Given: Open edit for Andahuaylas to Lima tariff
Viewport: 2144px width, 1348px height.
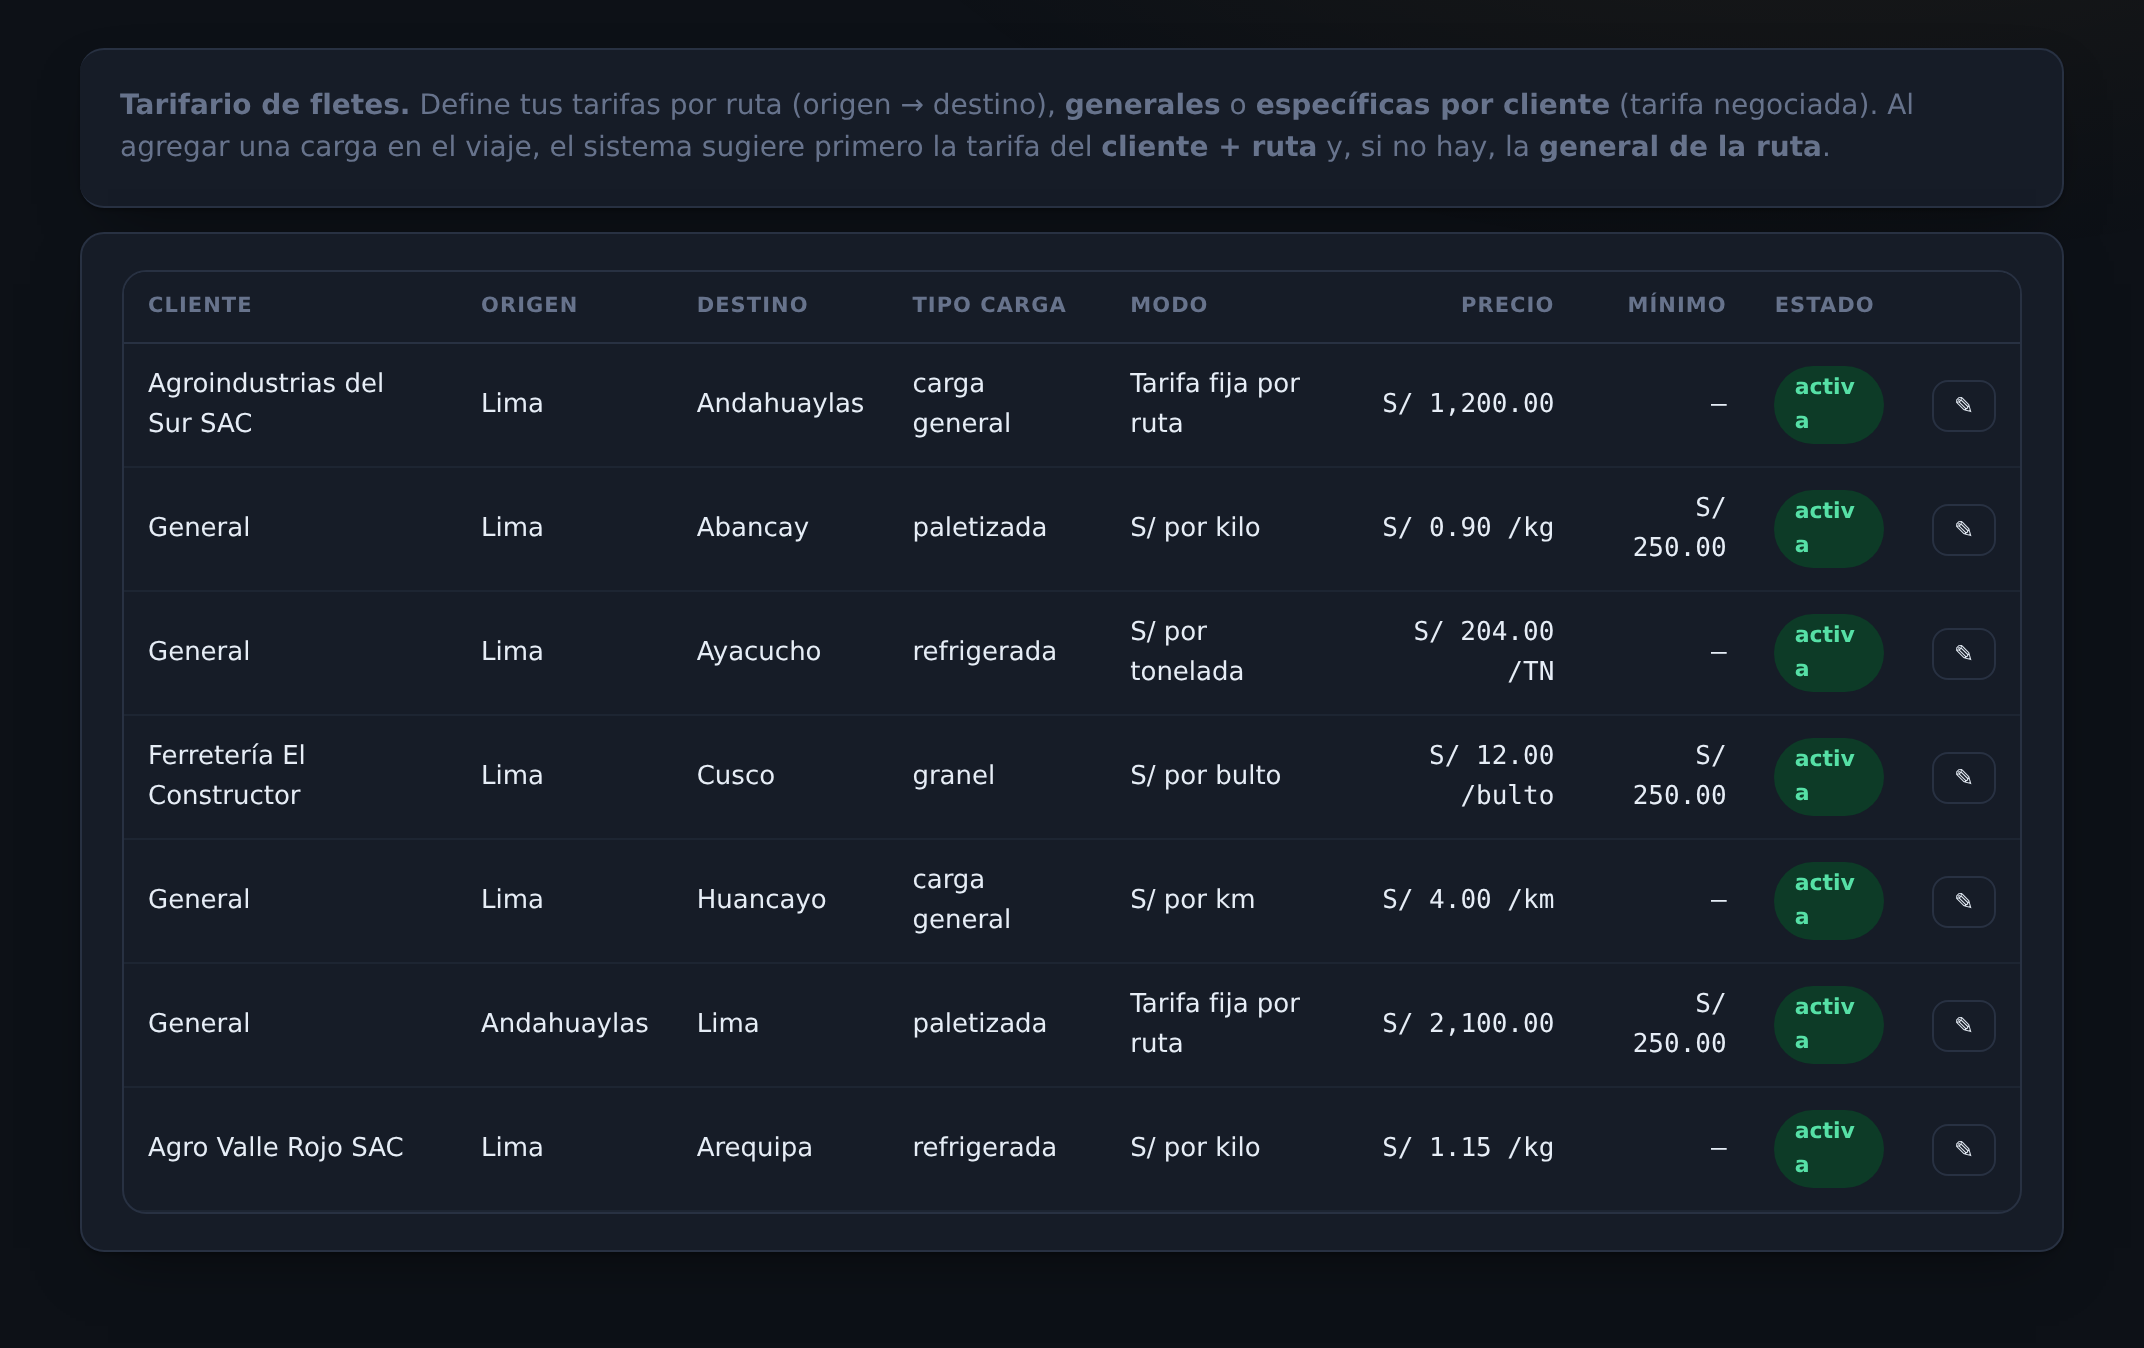Looking at the screenshot, I should (x=1963, y=1025).
